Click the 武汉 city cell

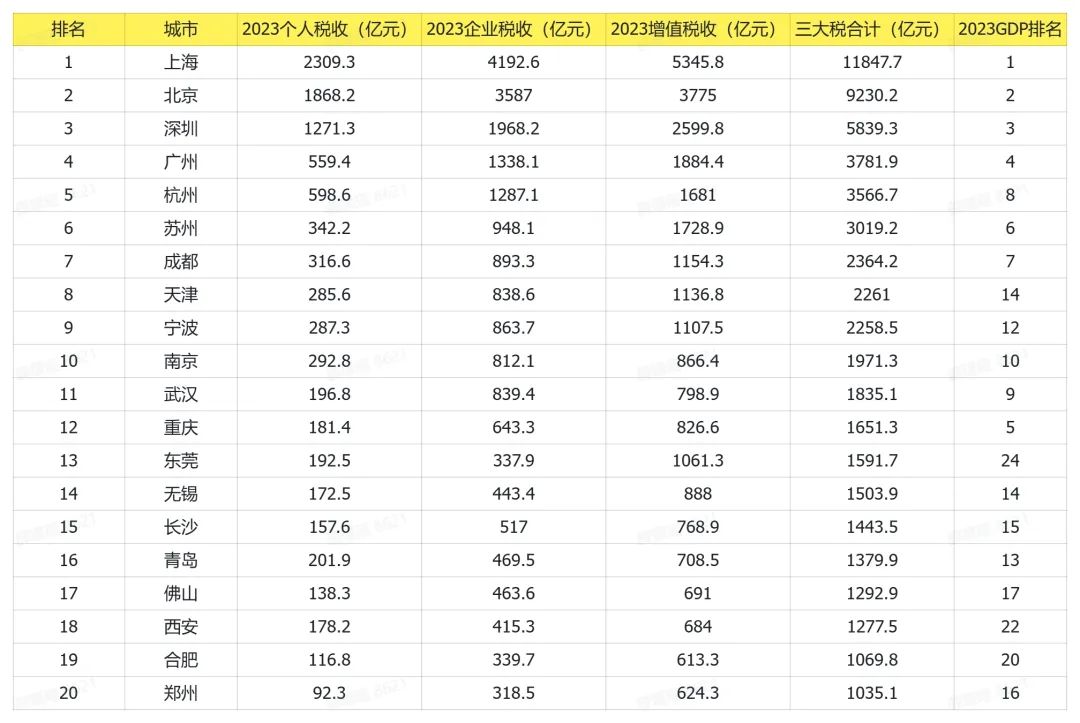point(180,394)
